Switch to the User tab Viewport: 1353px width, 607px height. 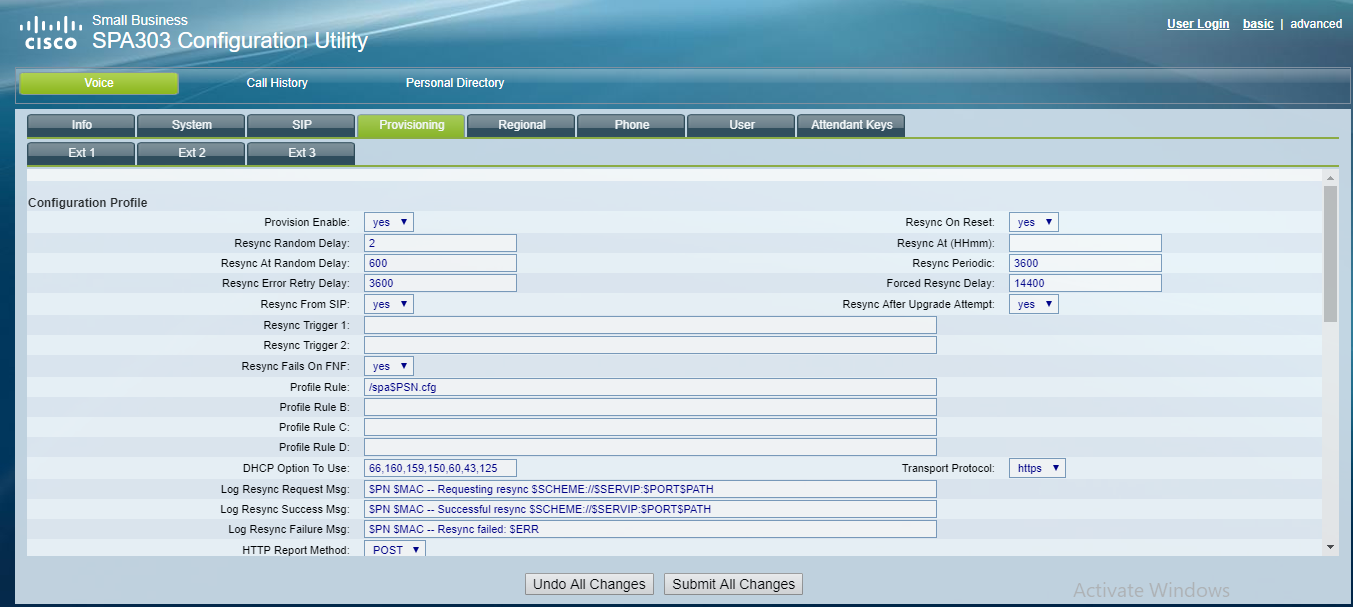(741, 125)
